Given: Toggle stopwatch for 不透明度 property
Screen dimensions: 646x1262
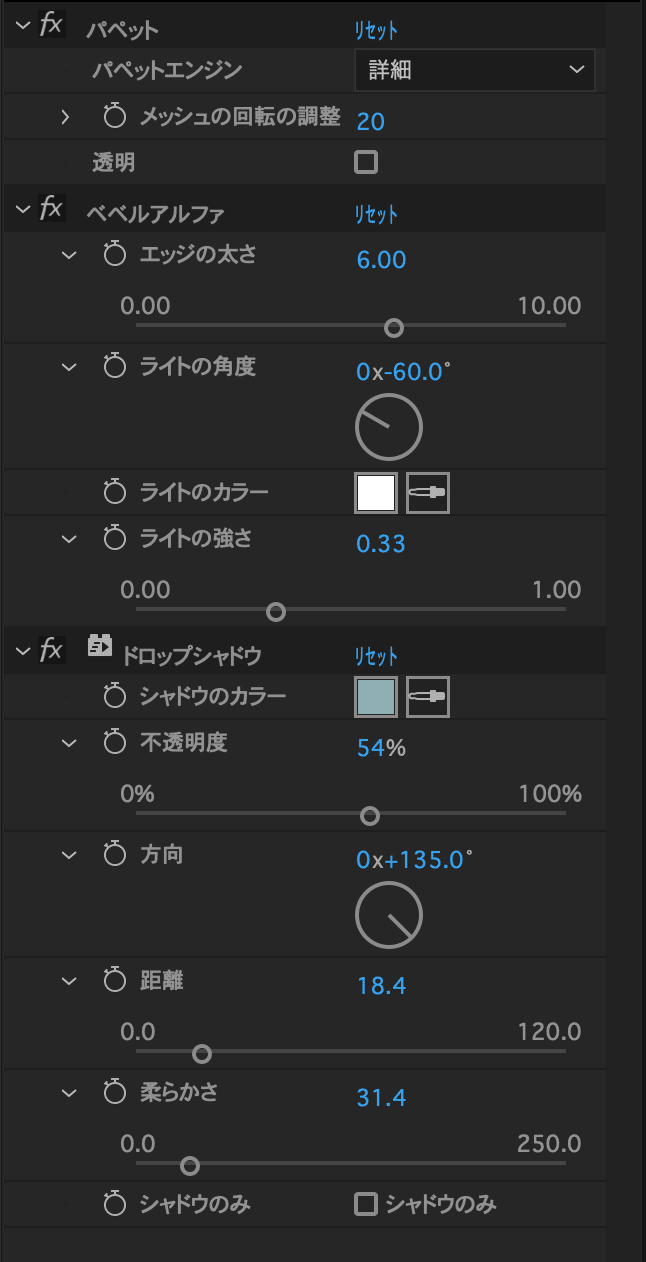Looking at the screenshot, I should click(x=115, y=743).
